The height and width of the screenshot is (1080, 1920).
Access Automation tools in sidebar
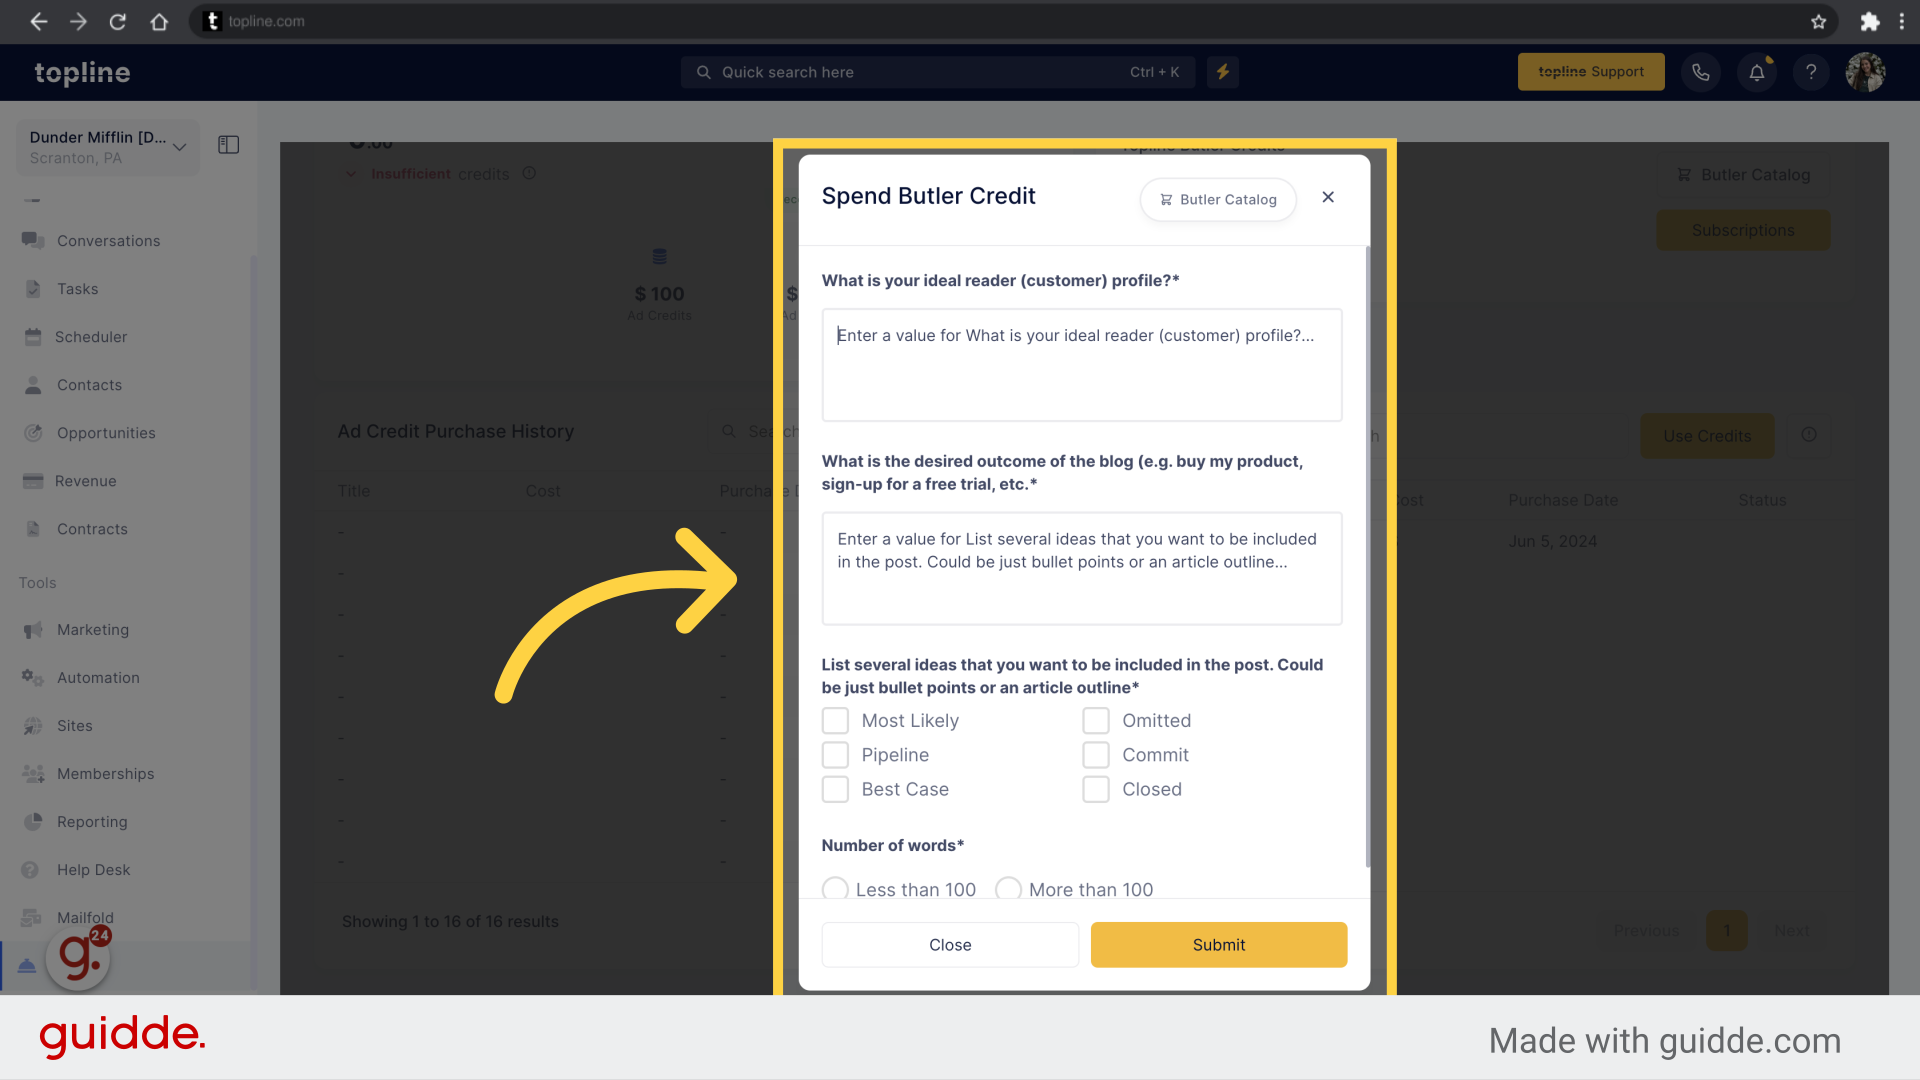(98, 676)
